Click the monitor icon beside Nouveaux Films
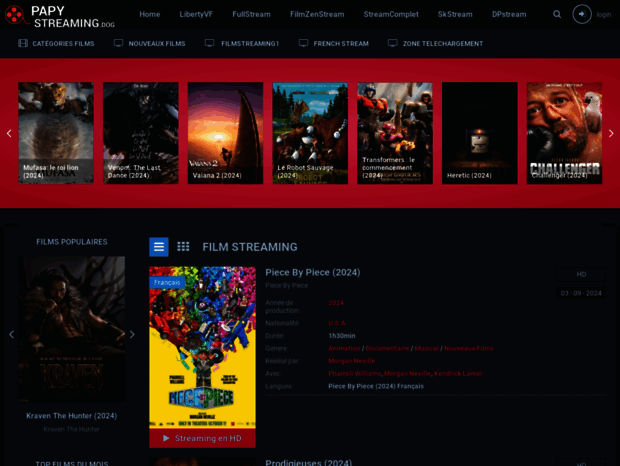The width and height of the screenshot is (620, 466). [118, 43]
